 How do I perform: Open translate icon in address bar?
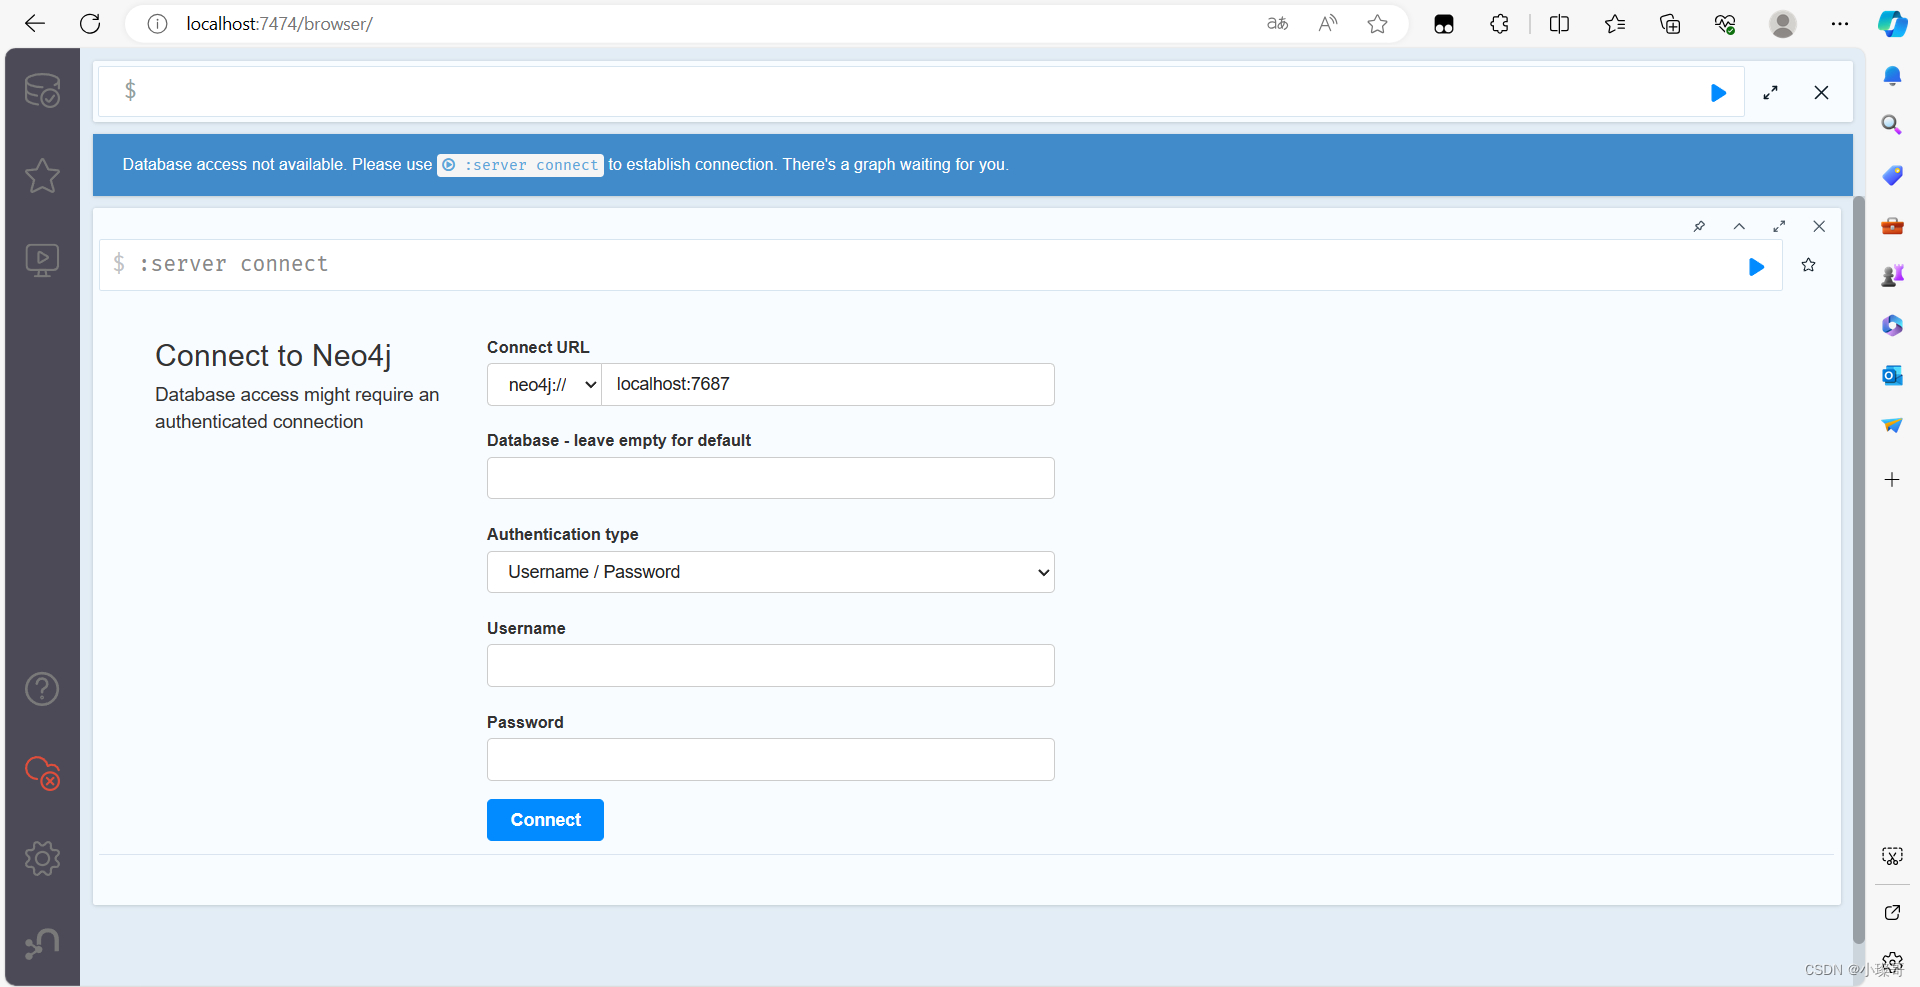point(1277,24)
